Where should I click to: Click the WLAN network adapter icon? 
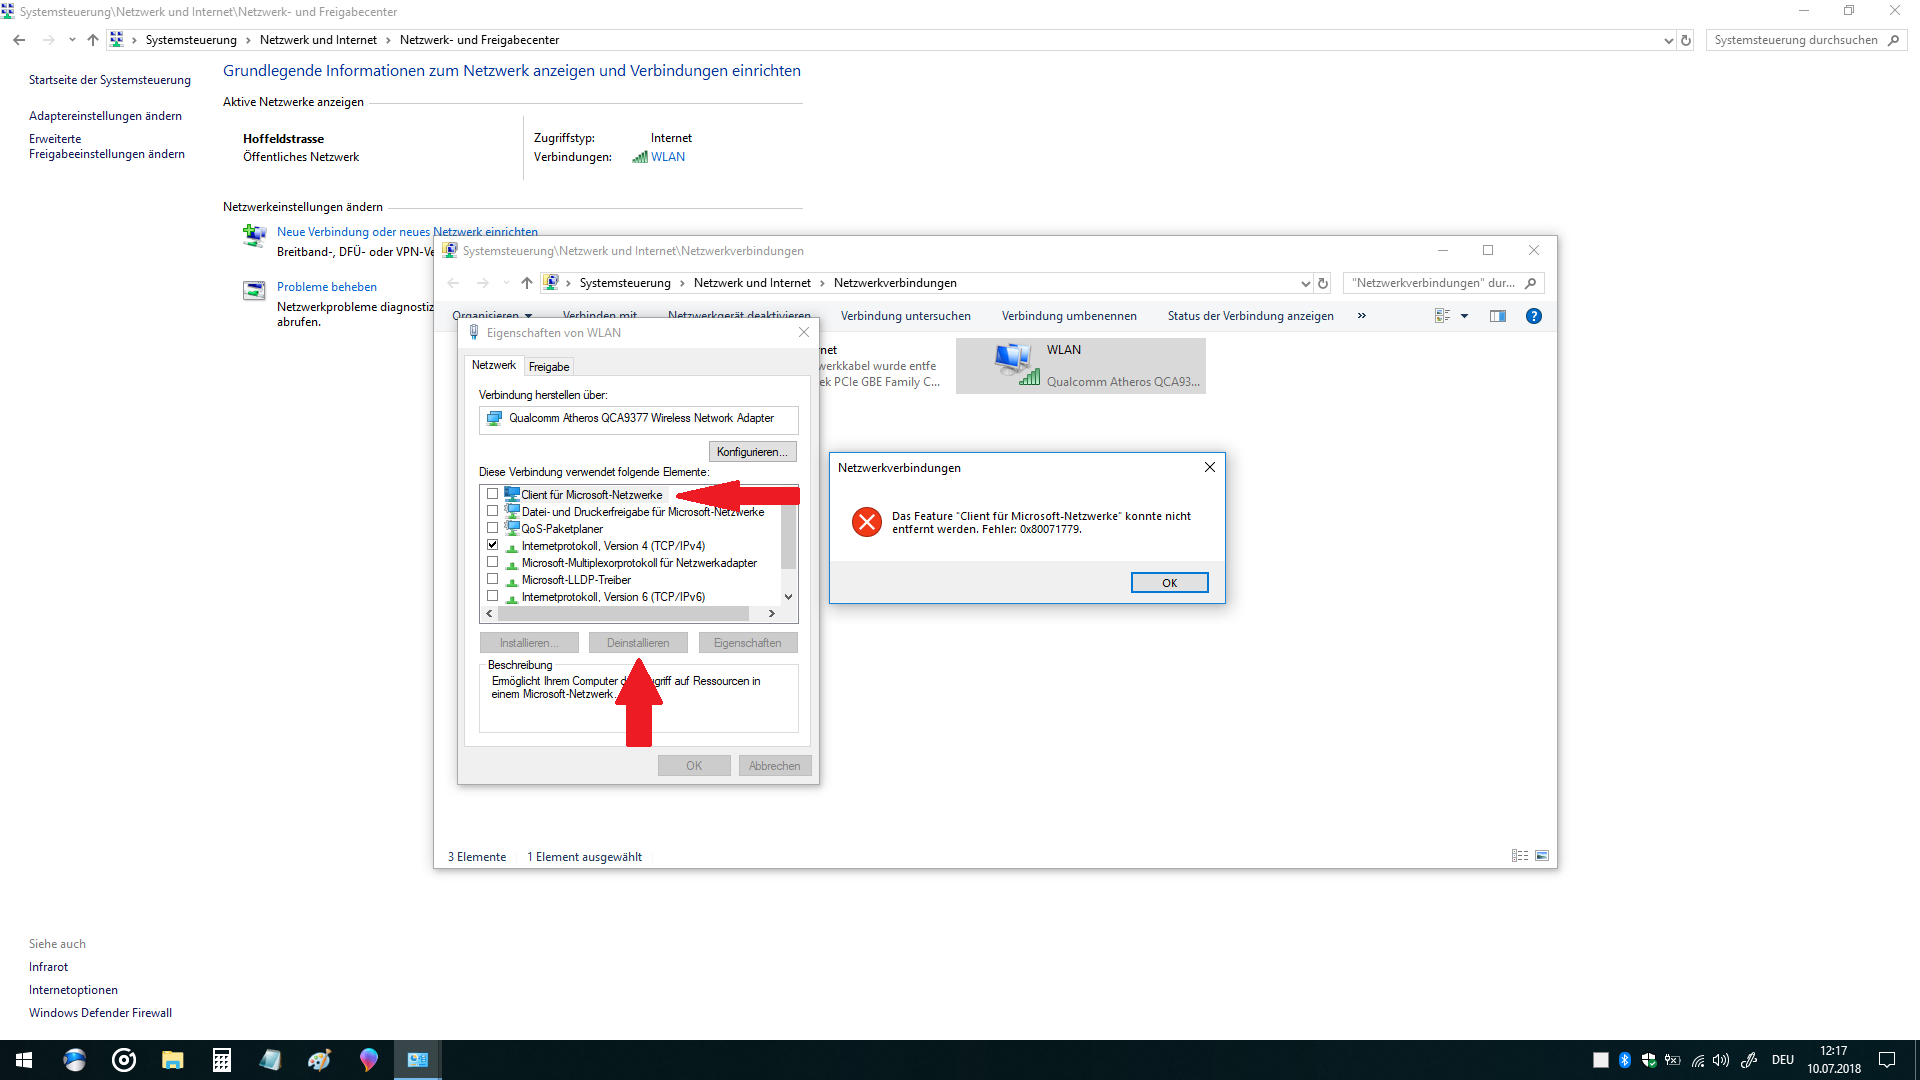[x=1016, y=364]
